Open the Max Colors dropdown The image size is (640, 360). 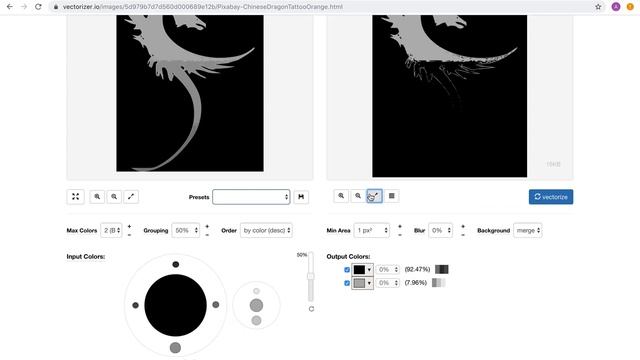pyautogui.click(x=111, y=231)
